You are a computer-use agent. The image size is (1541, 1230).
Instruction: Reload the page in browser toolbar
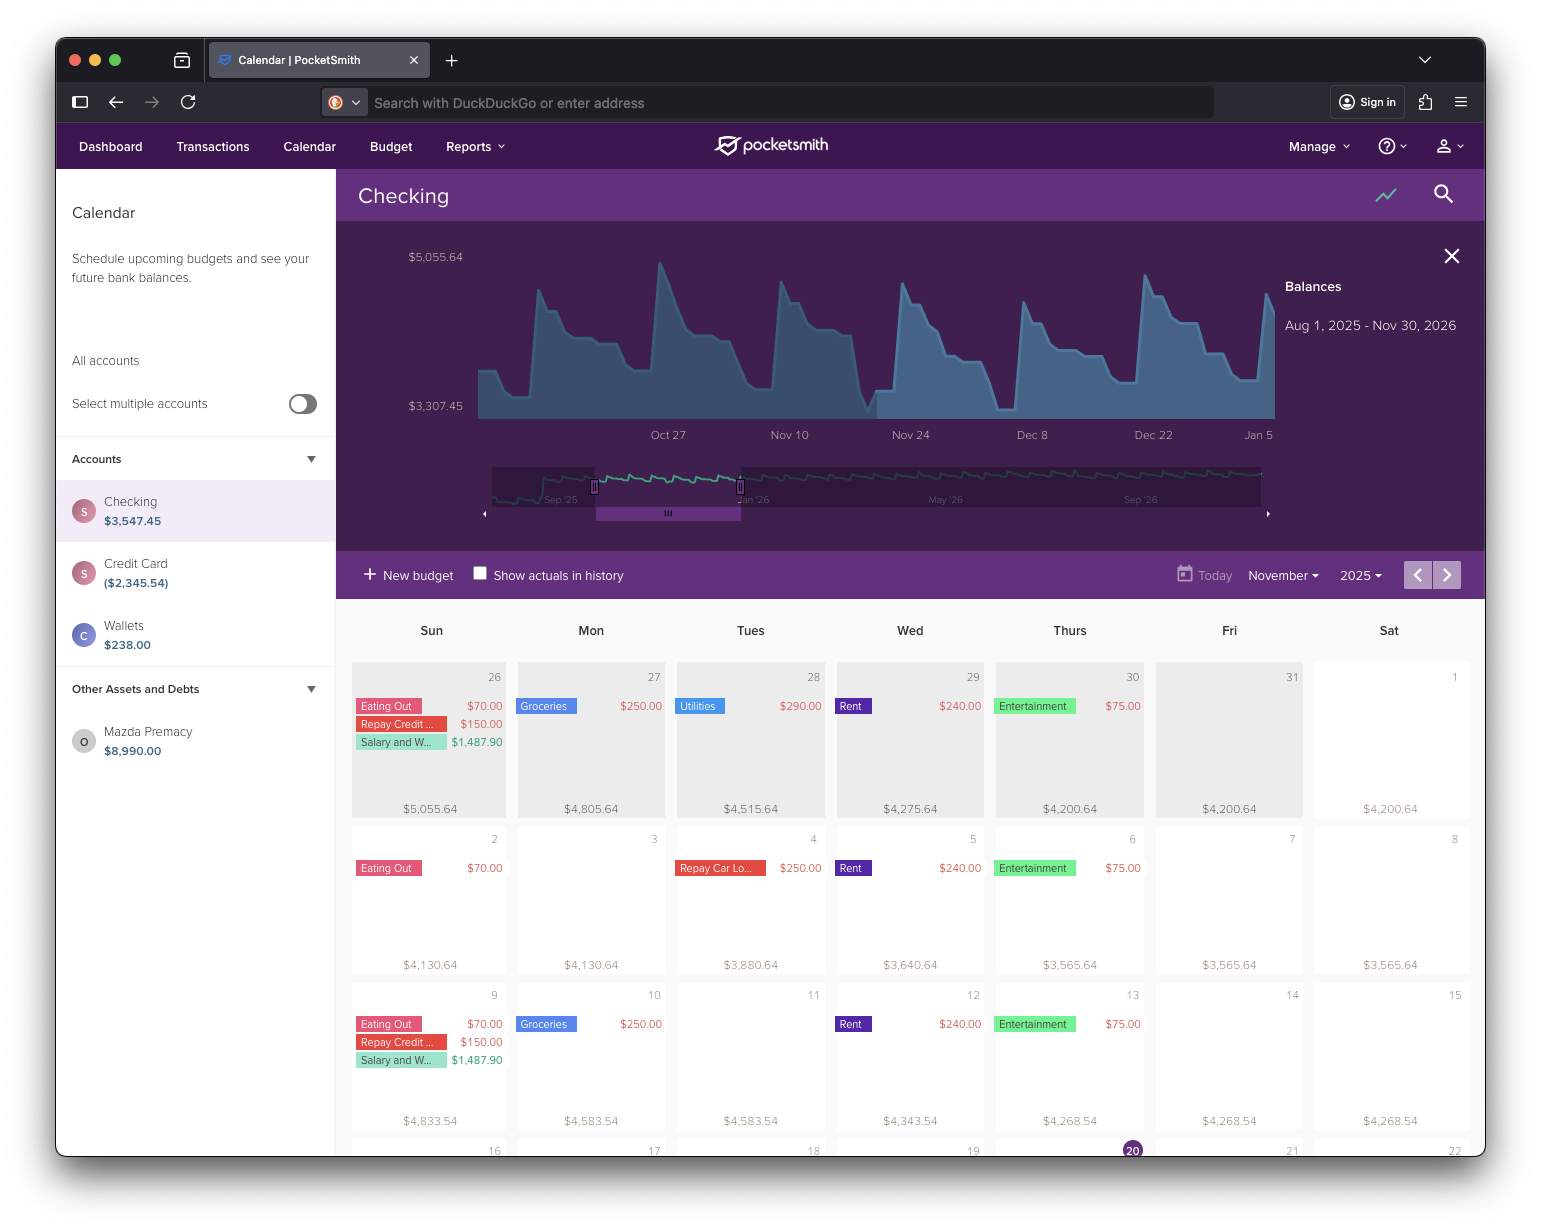(x=188, y=102)
